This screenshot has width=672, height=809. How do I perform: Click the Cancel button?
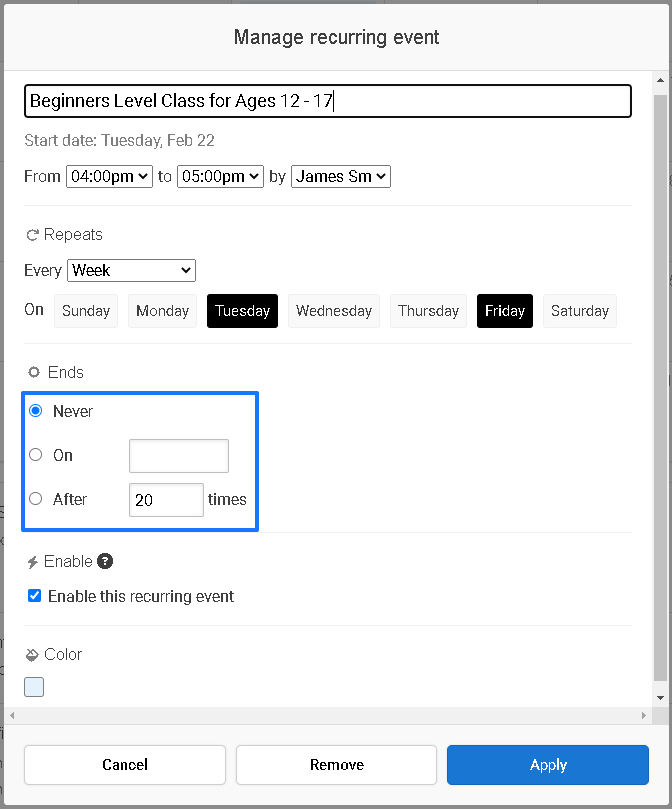[x=125, y=765]
